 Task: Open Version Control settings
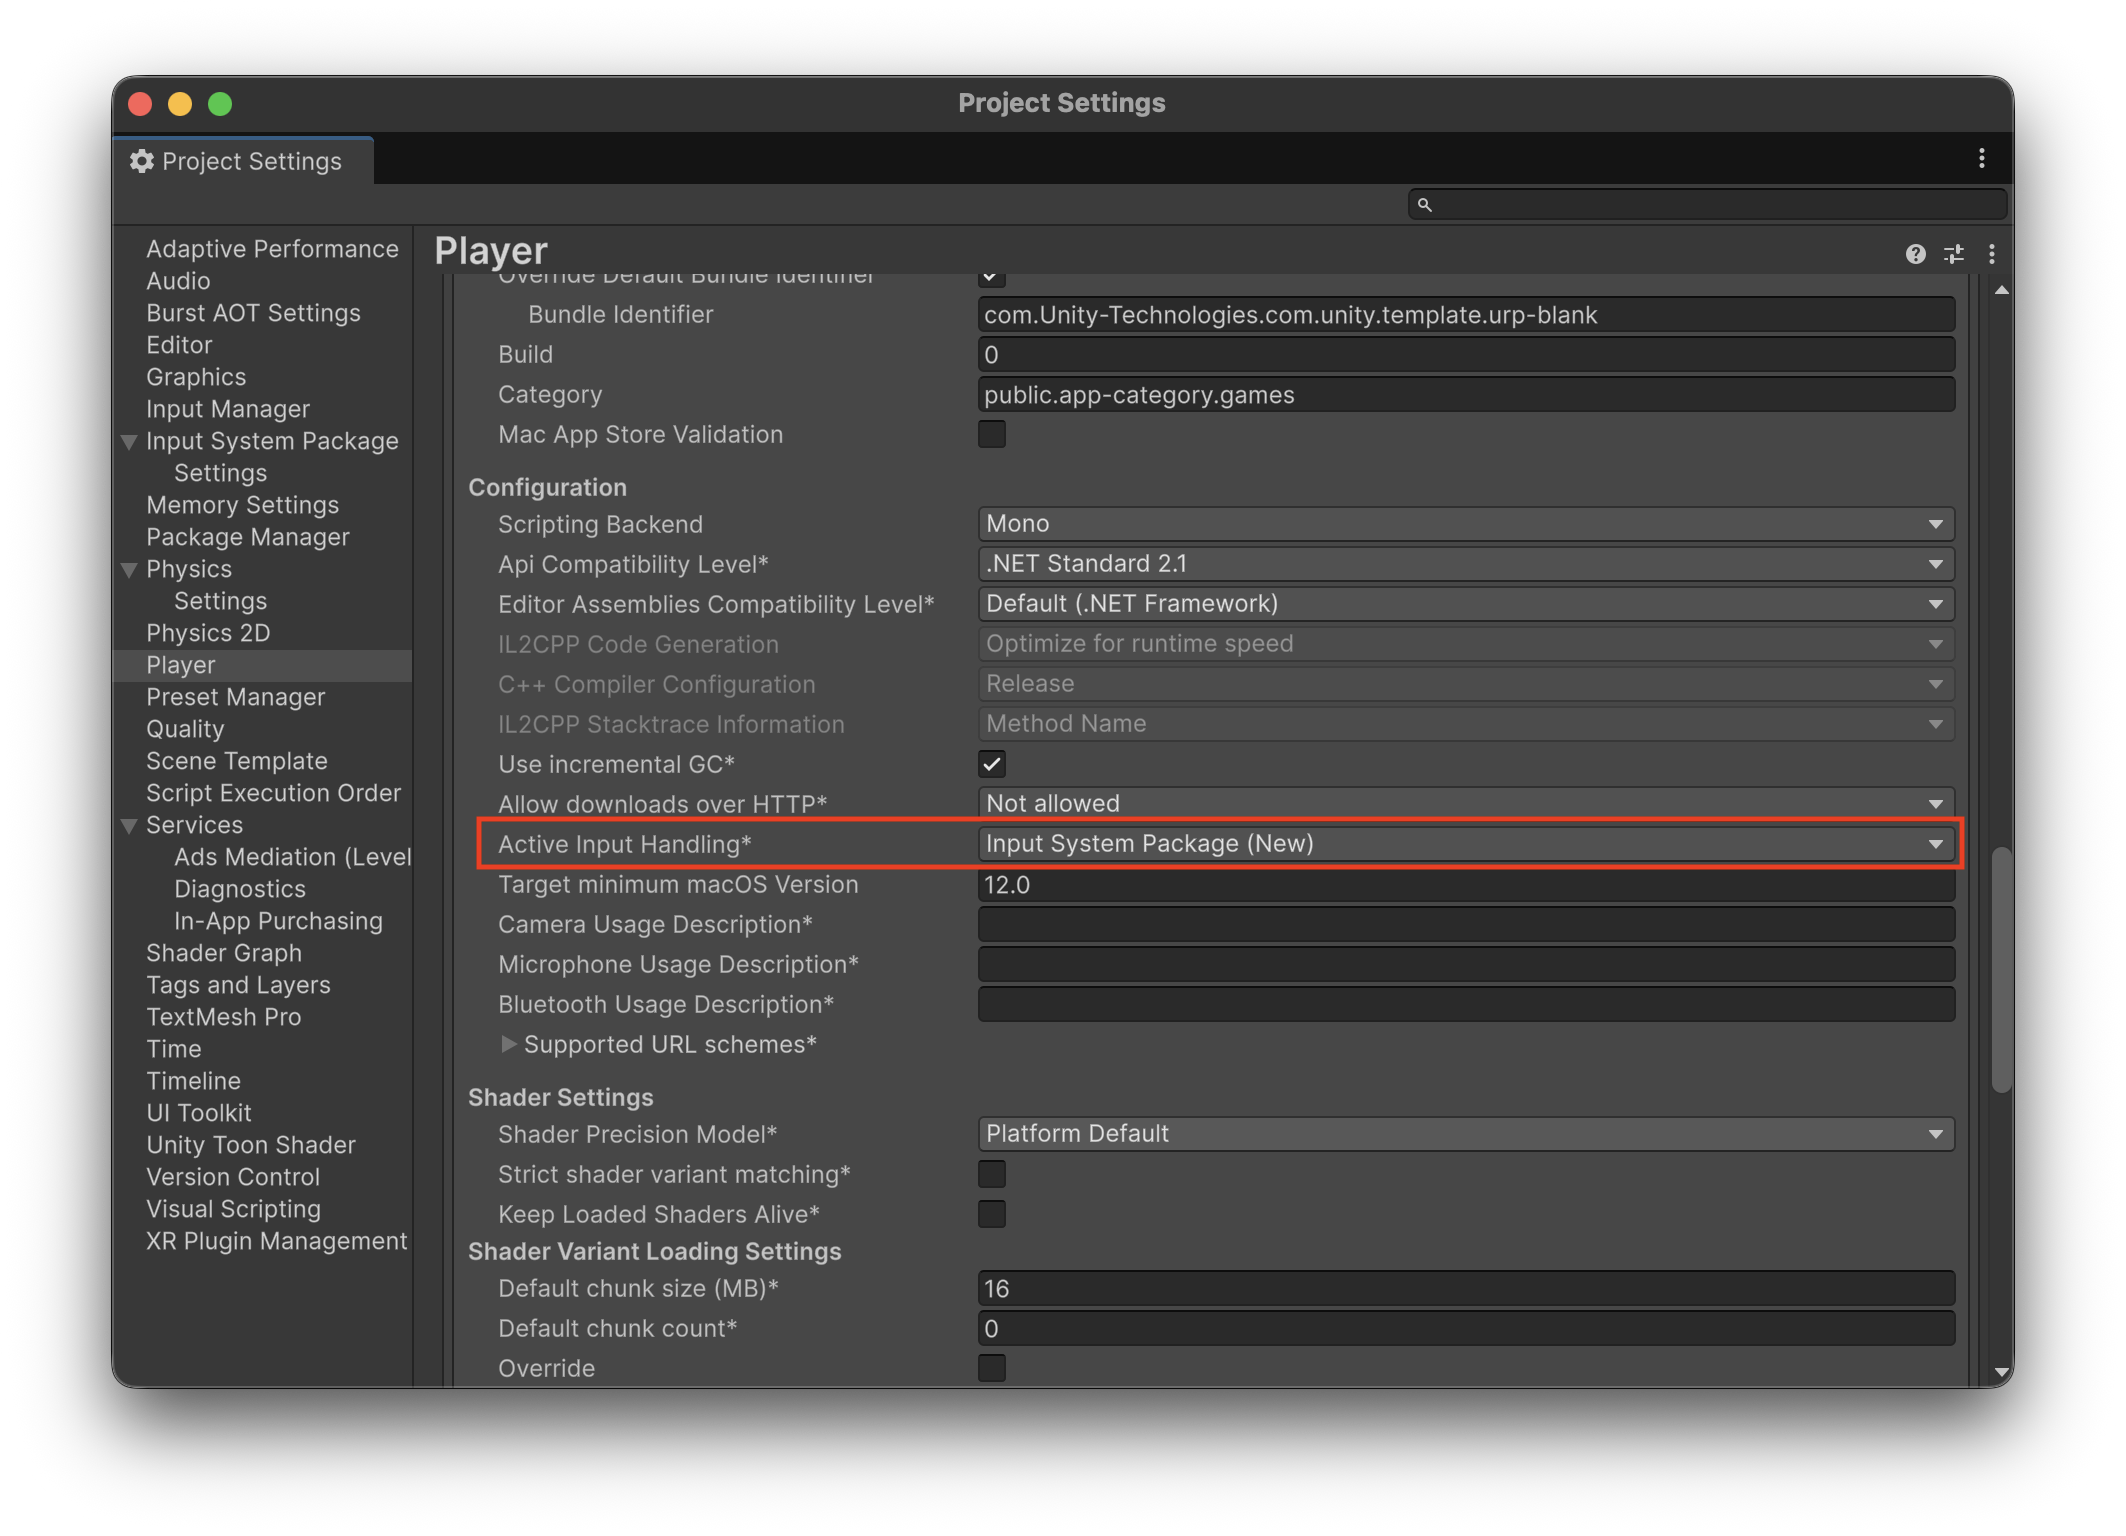[x=232, y=1177]
